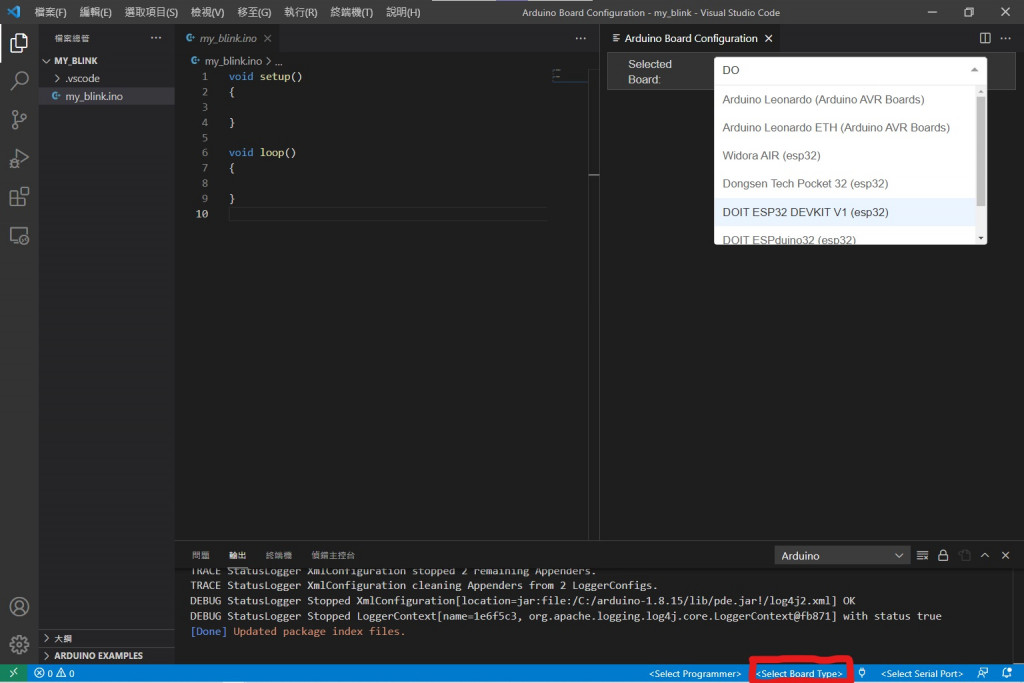Choose Arduino Leonardo ETH board option
Image resolution: width=1024 pixels, height=683 pixels.
pyautogui.click(x=845, y=127)
